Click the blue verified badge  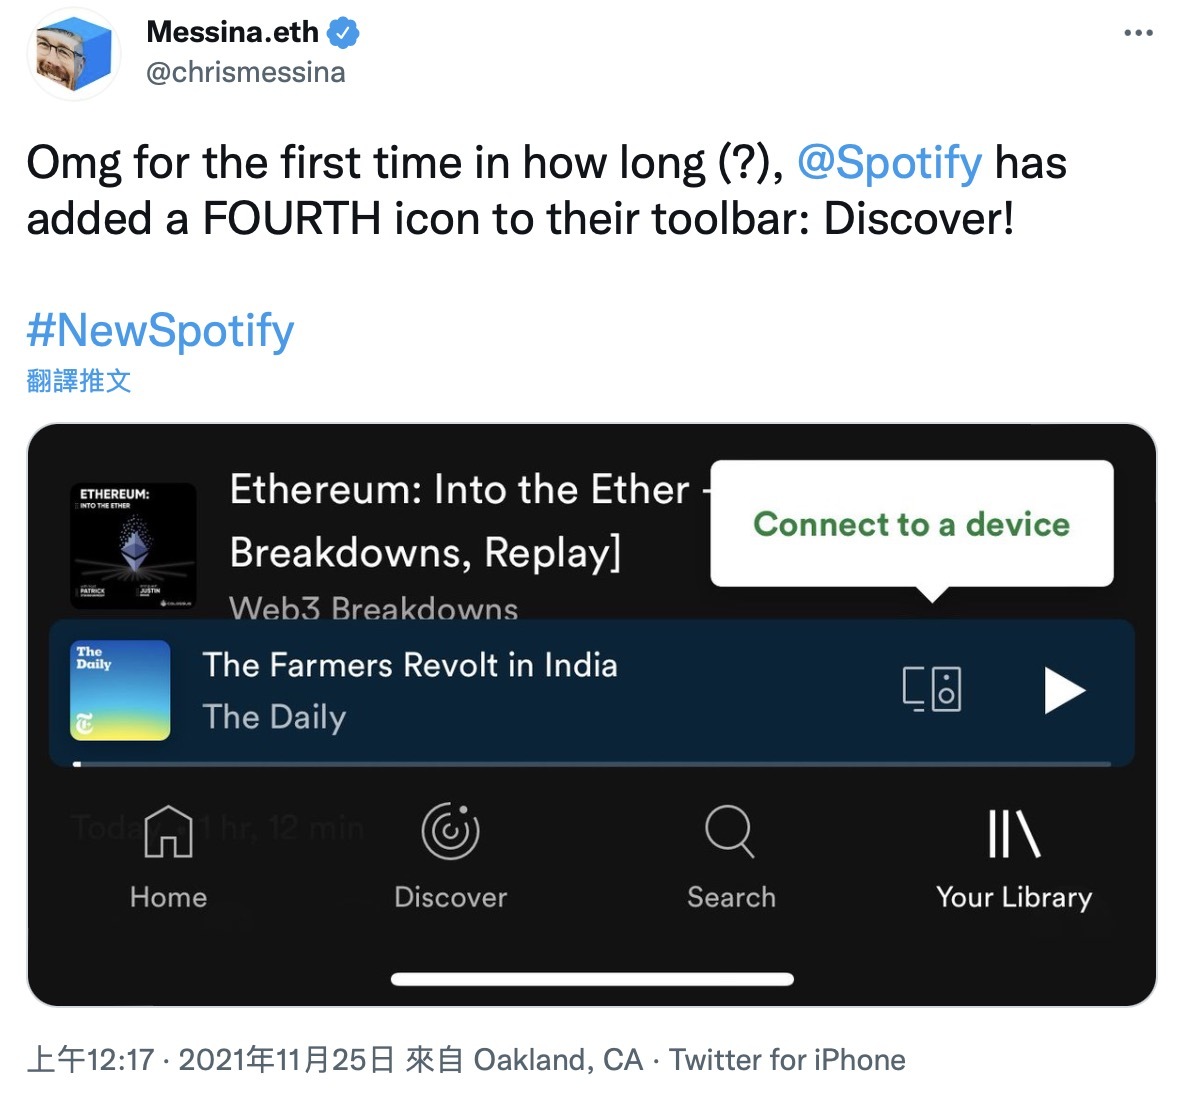click(343, 33)
